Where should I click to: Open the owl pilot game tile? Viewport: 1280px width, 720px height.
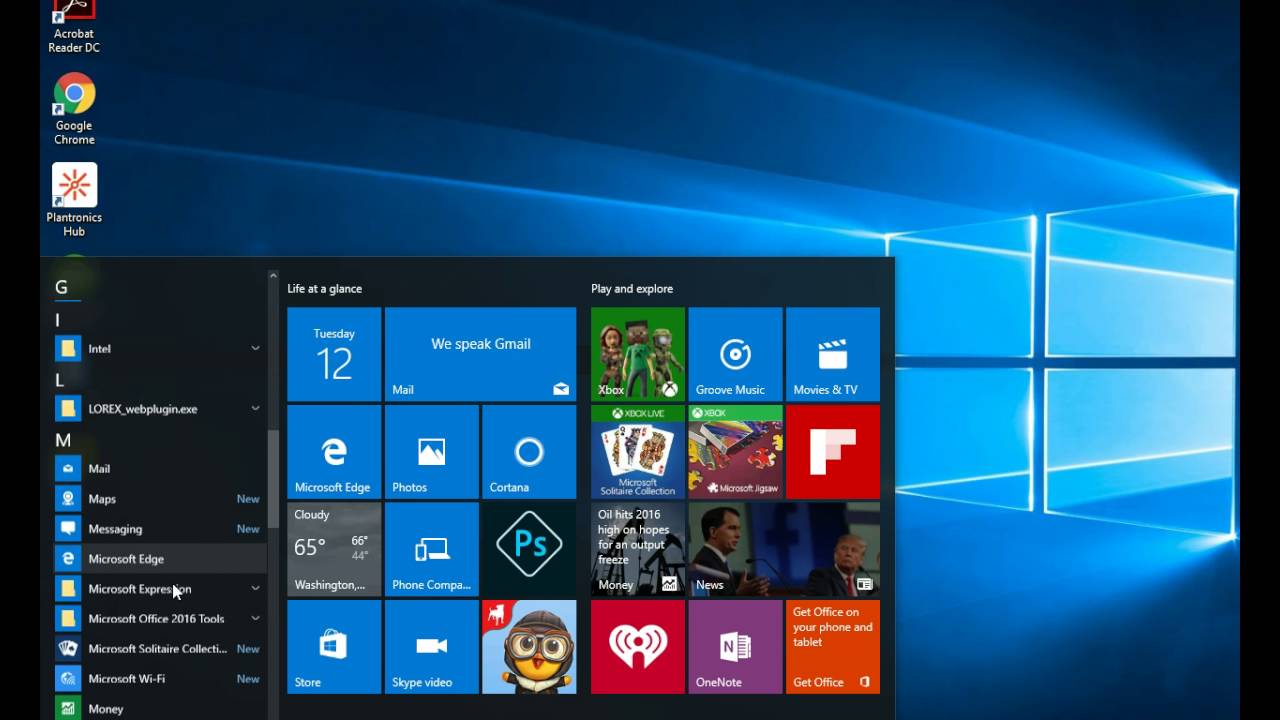click(529, 647)
